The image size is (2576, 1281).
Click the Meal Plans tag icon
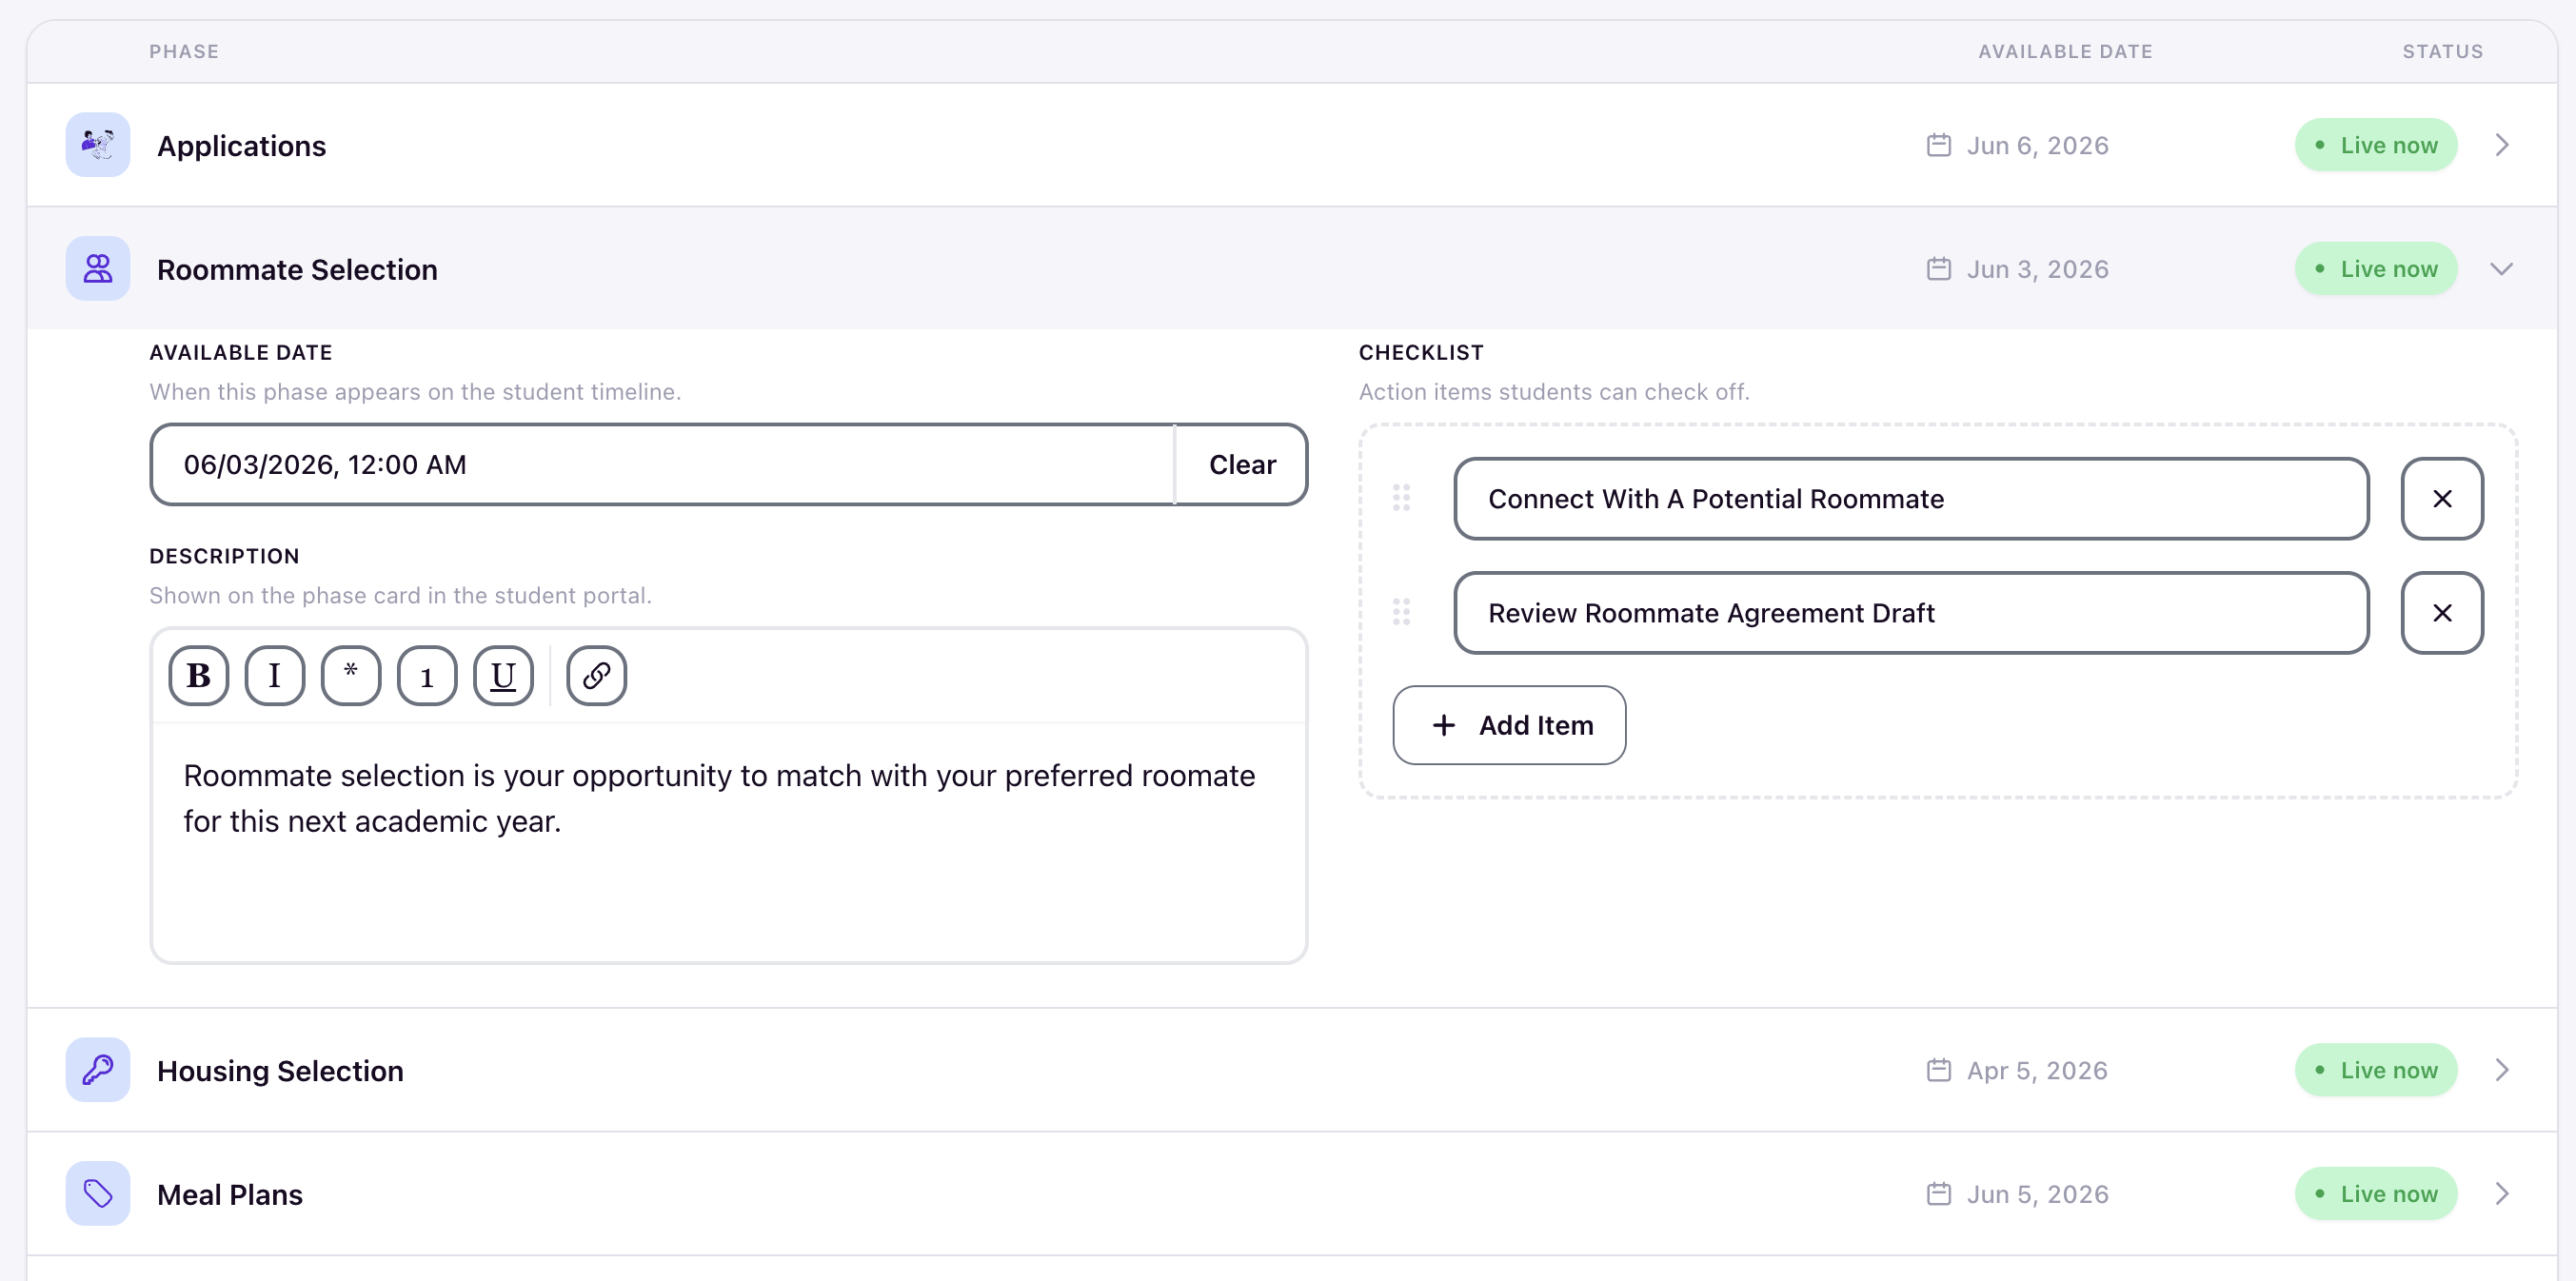click(98, 1194)
